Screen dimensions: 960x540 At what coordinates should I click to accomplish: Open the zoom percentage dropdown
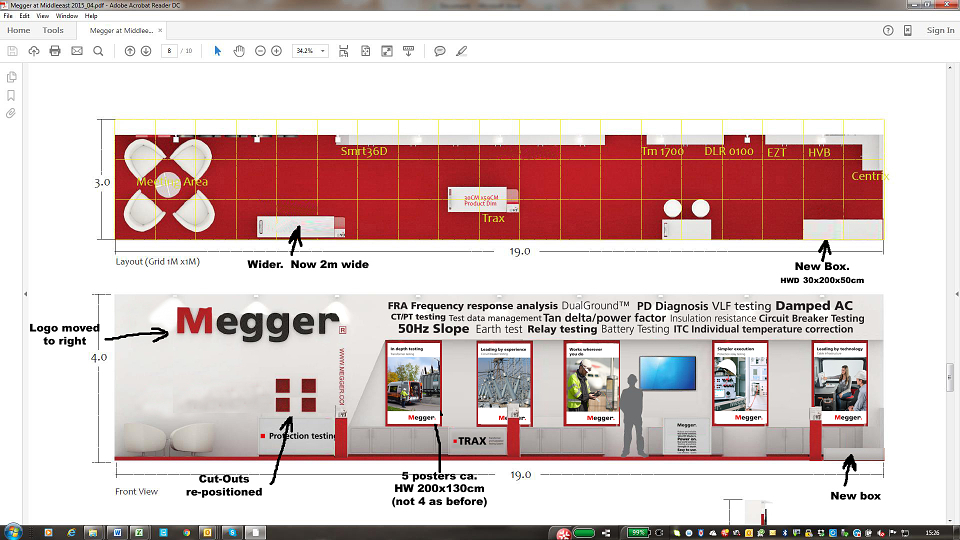point(310,51)
